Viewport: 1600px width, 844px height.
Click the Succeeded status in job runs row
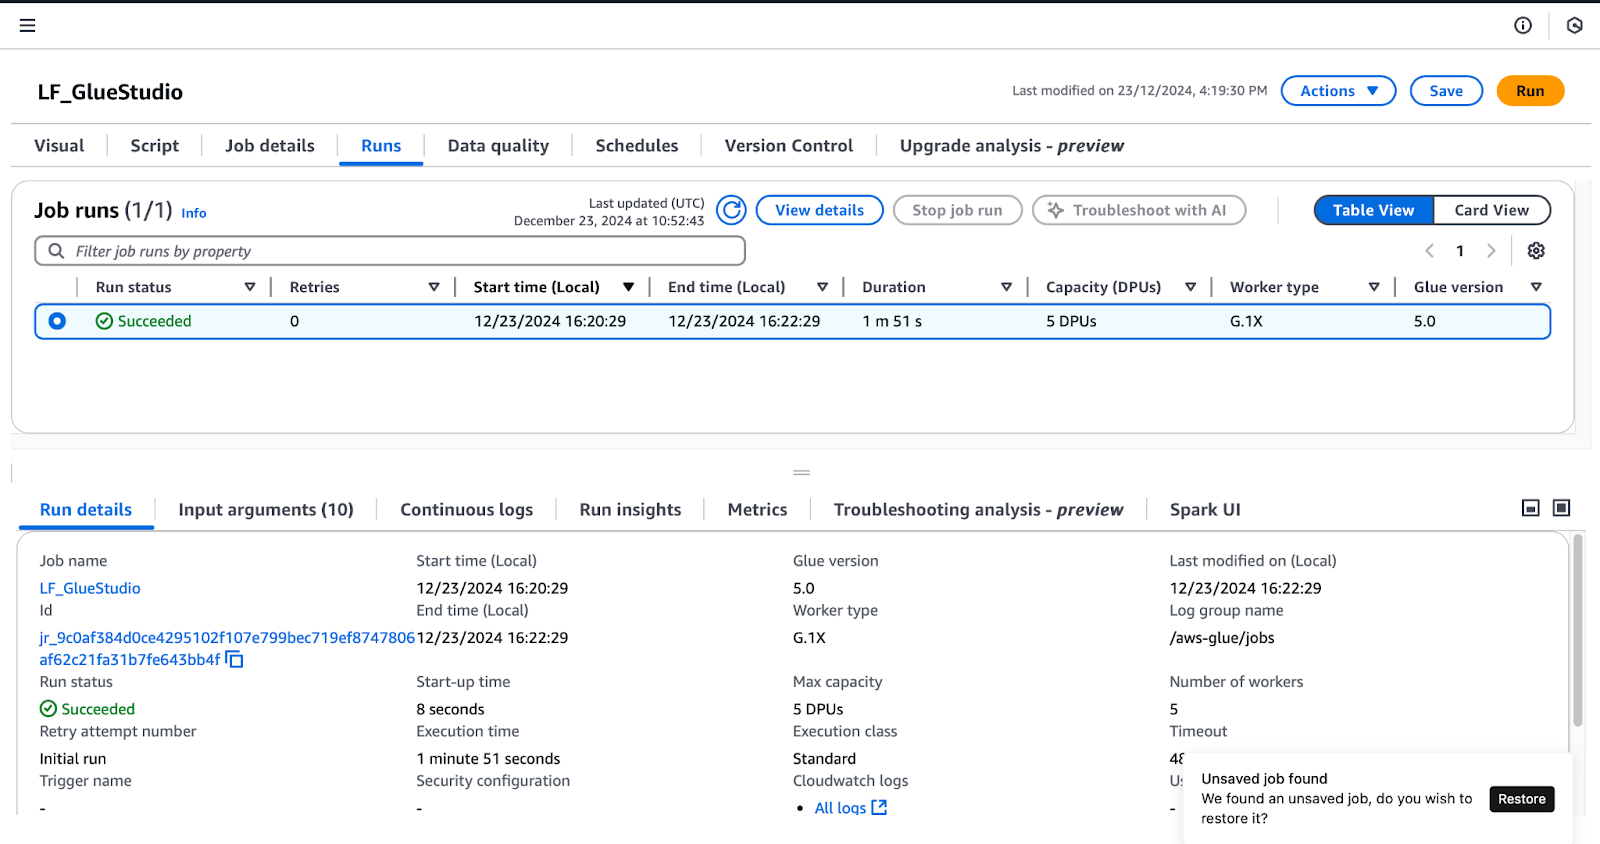coord(144,322)
